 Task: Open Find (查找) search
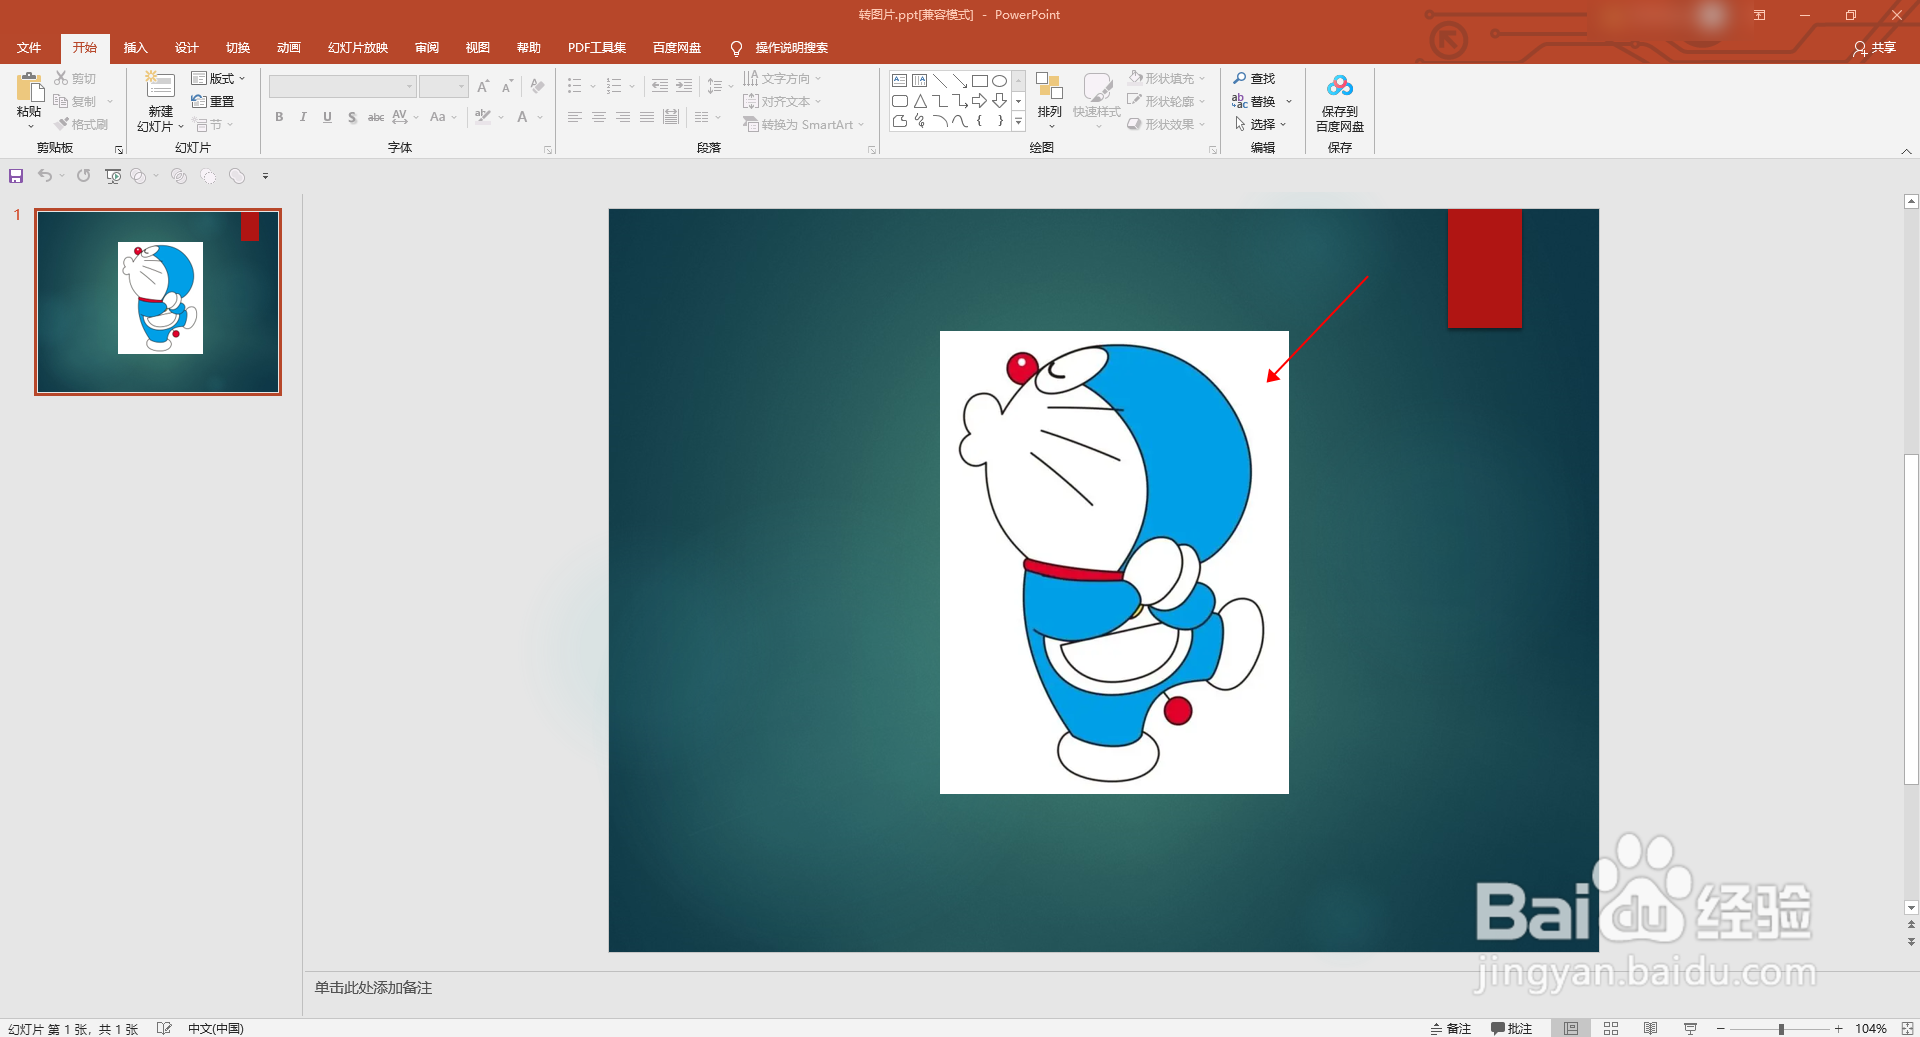(x=1254, y=78)
